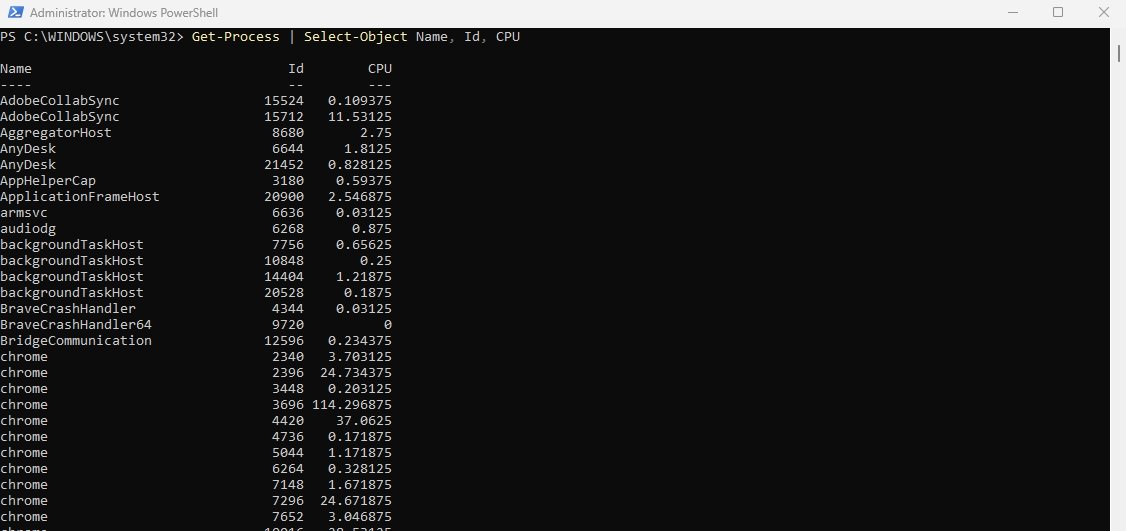The image size is (1126, 531).
Task: Click the vertical scrollbar thumb
Action: pyautogui.click(x=1118, y=53)
